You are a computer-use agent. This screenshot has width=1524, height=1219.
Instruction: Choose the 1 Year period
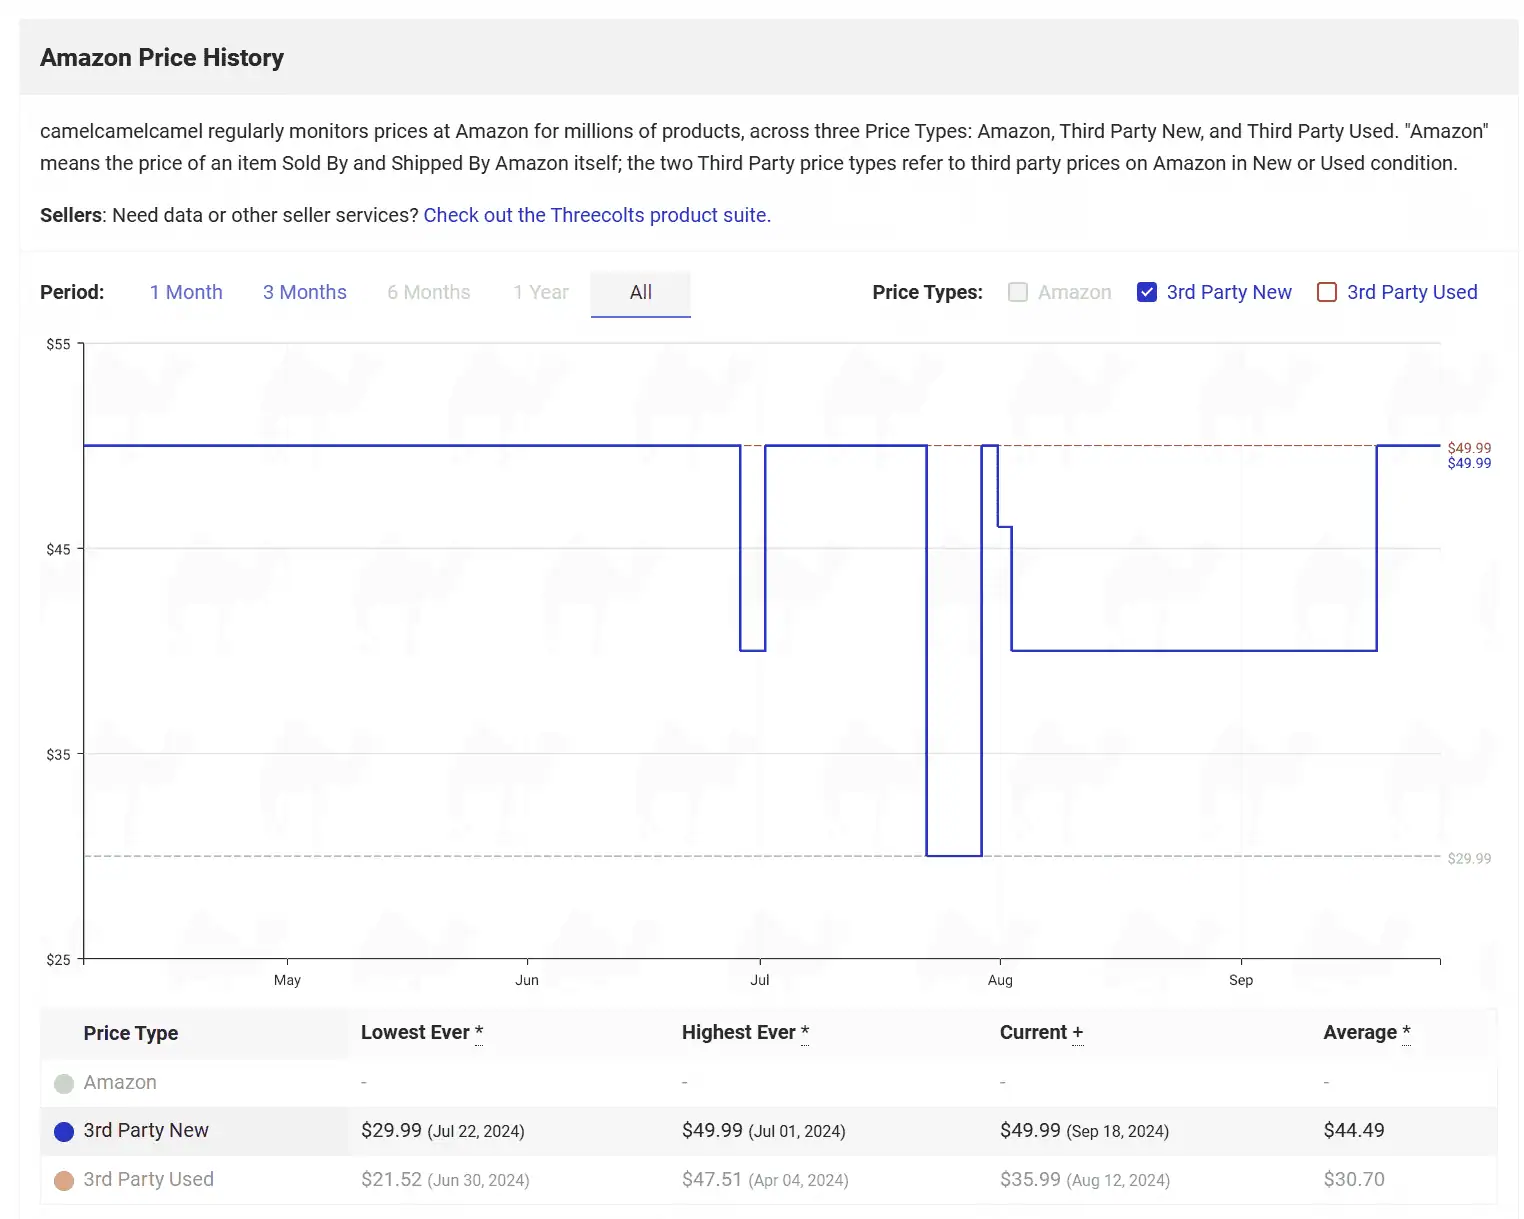coord(540,292)
